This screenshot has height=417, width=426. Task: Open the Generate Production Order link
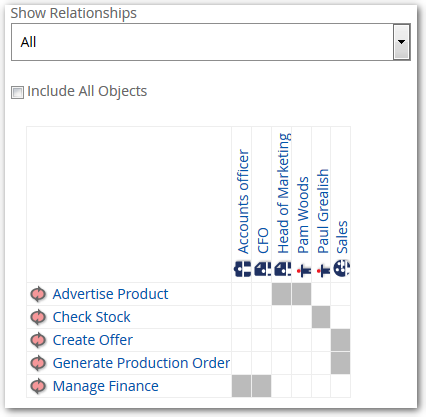(x=141, y=363)
